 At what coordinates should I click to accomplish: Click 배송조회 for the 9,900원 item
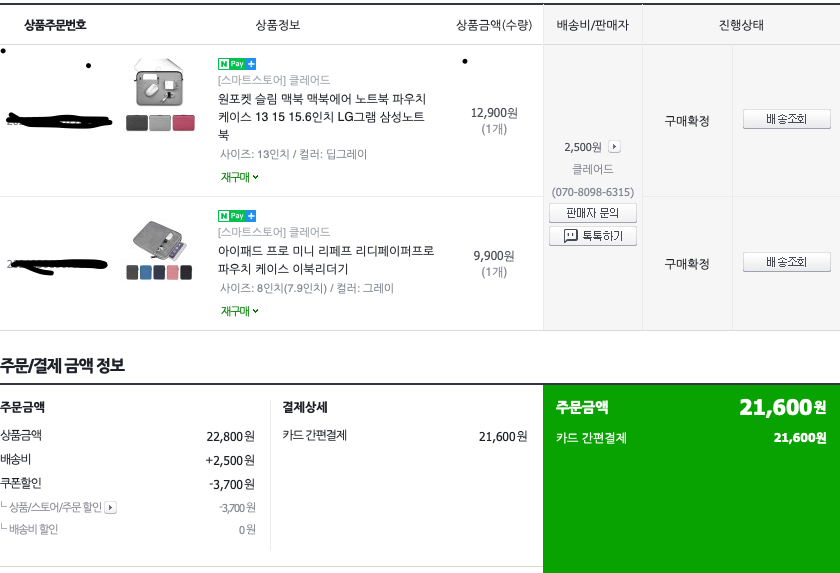point(786,262)
